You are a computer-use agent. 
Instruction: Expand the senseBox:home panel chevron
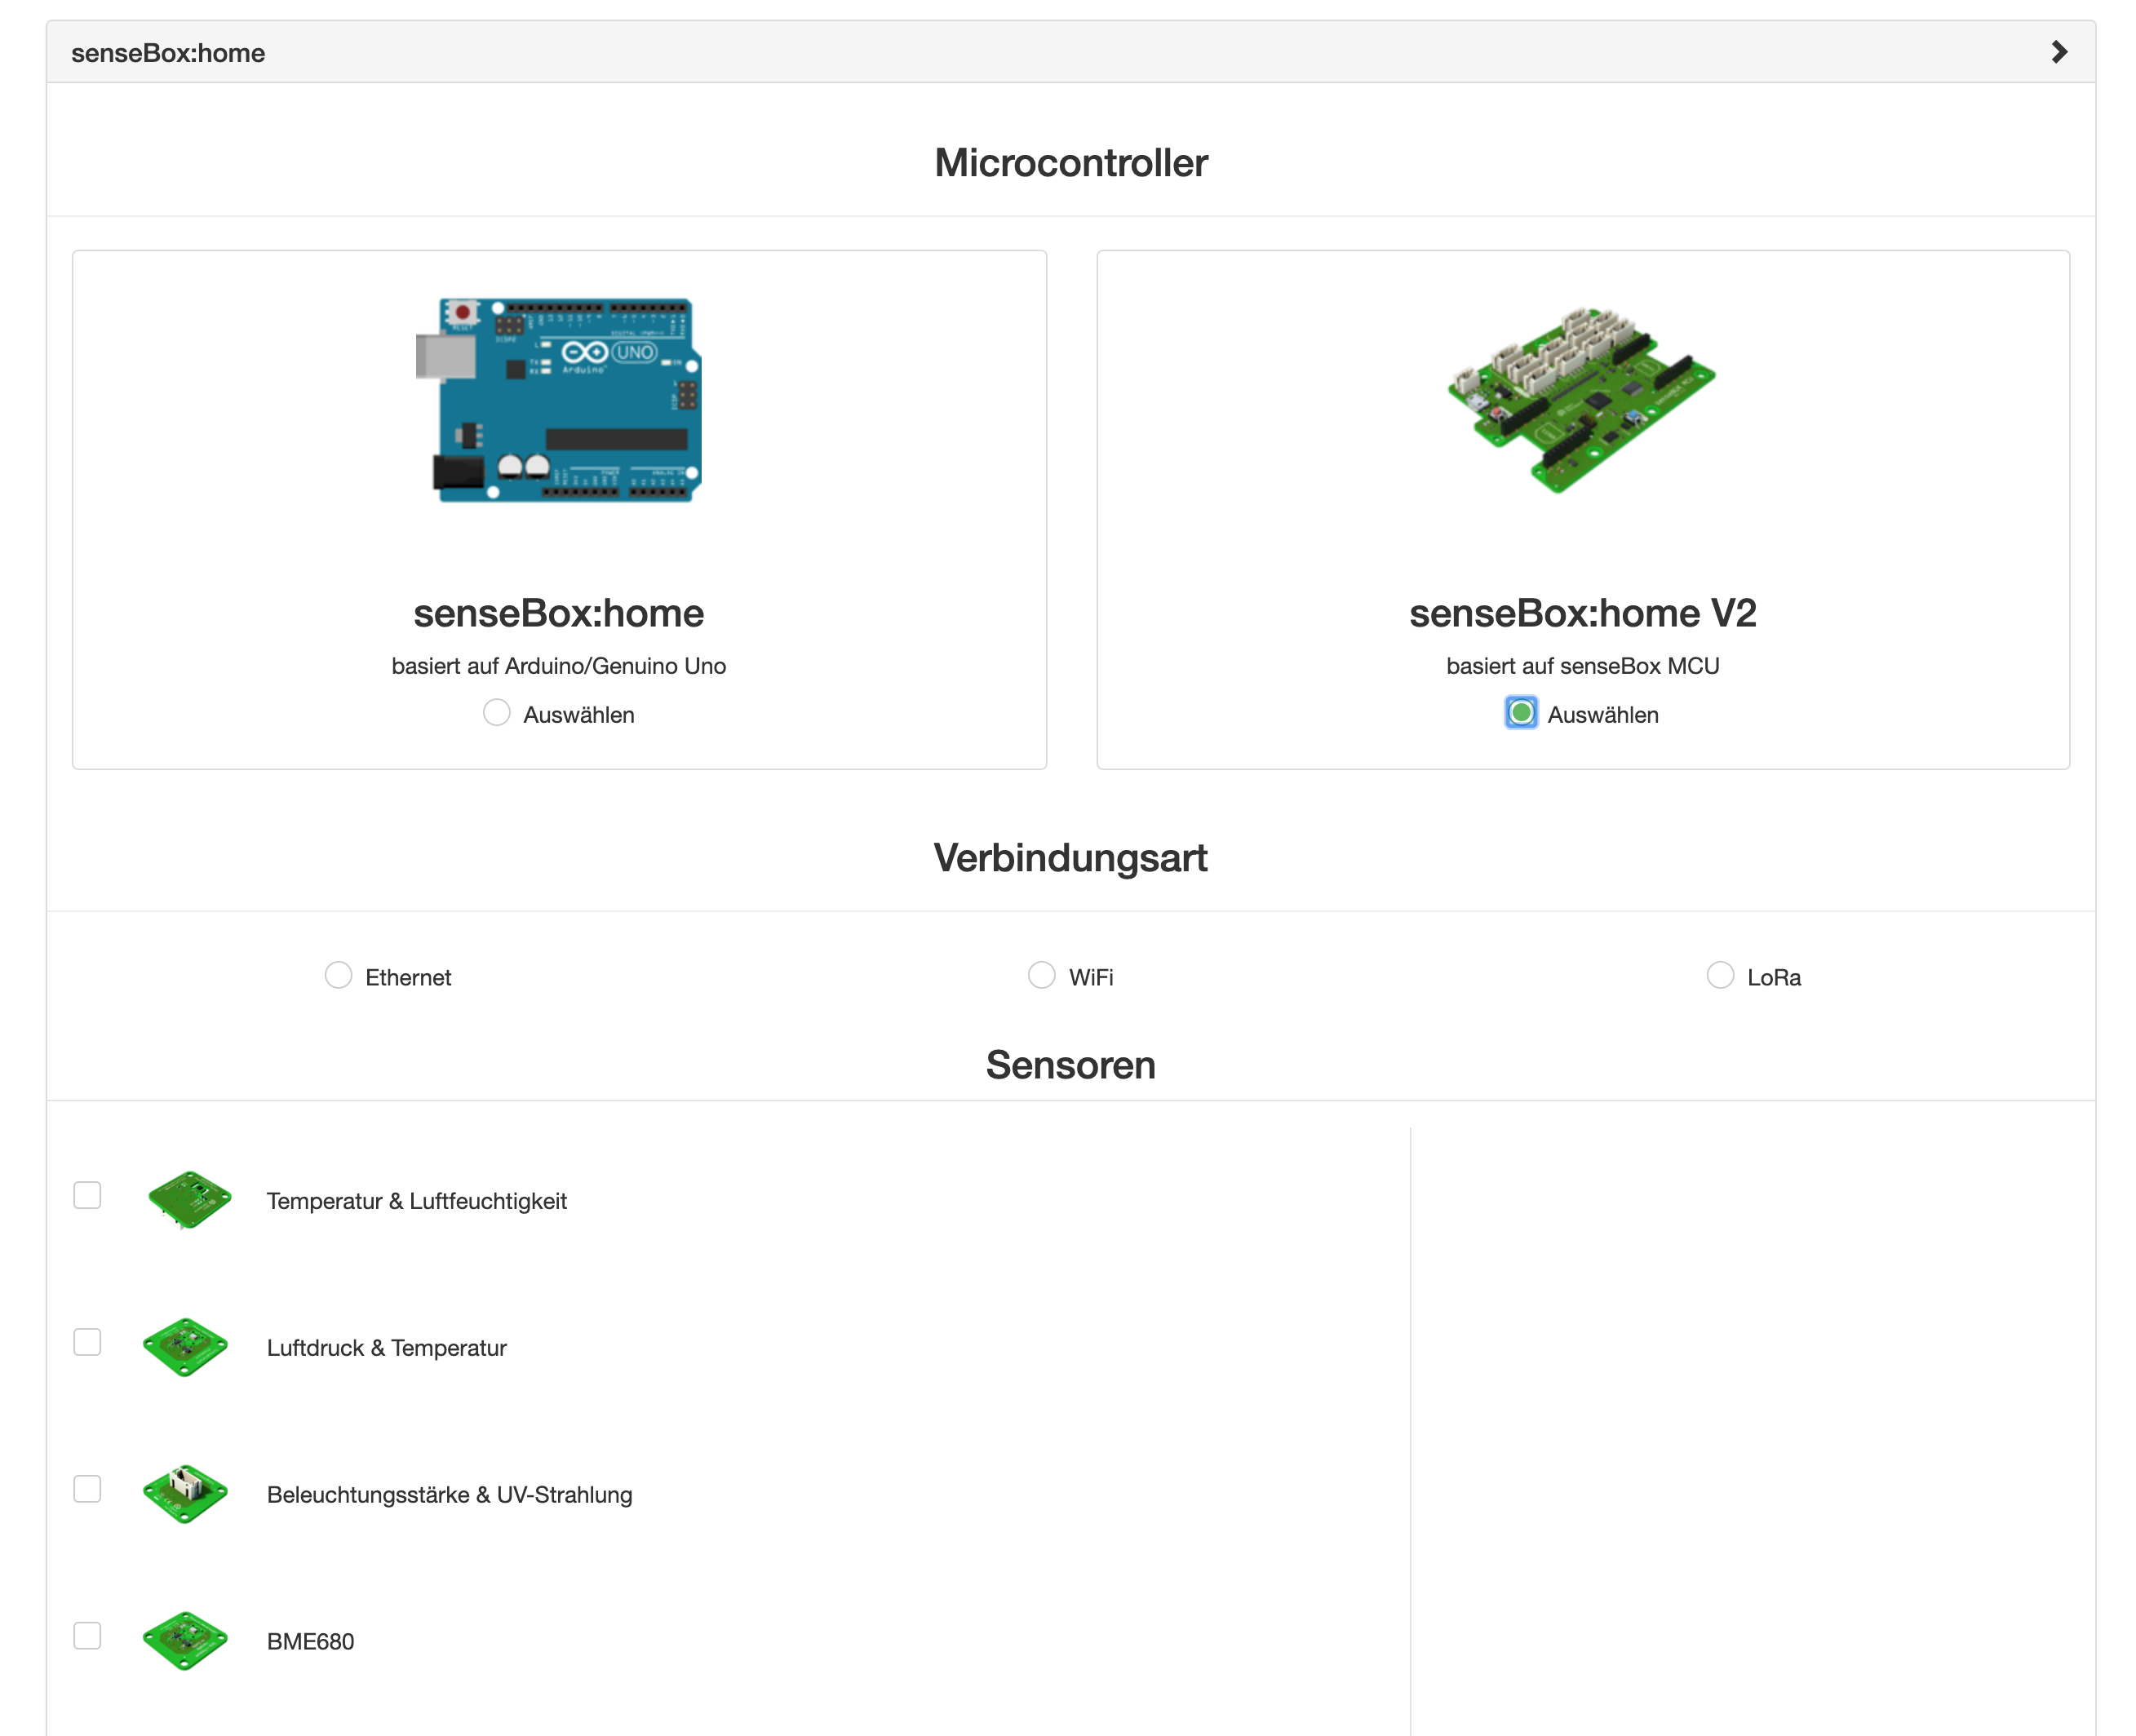coord(2058,52)
